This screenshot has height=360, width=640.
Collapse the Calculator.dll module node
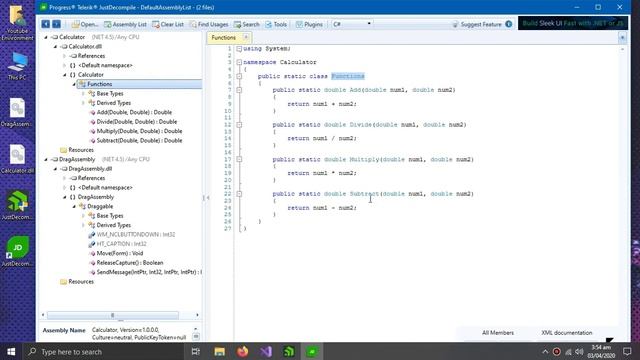pos(55,47)
